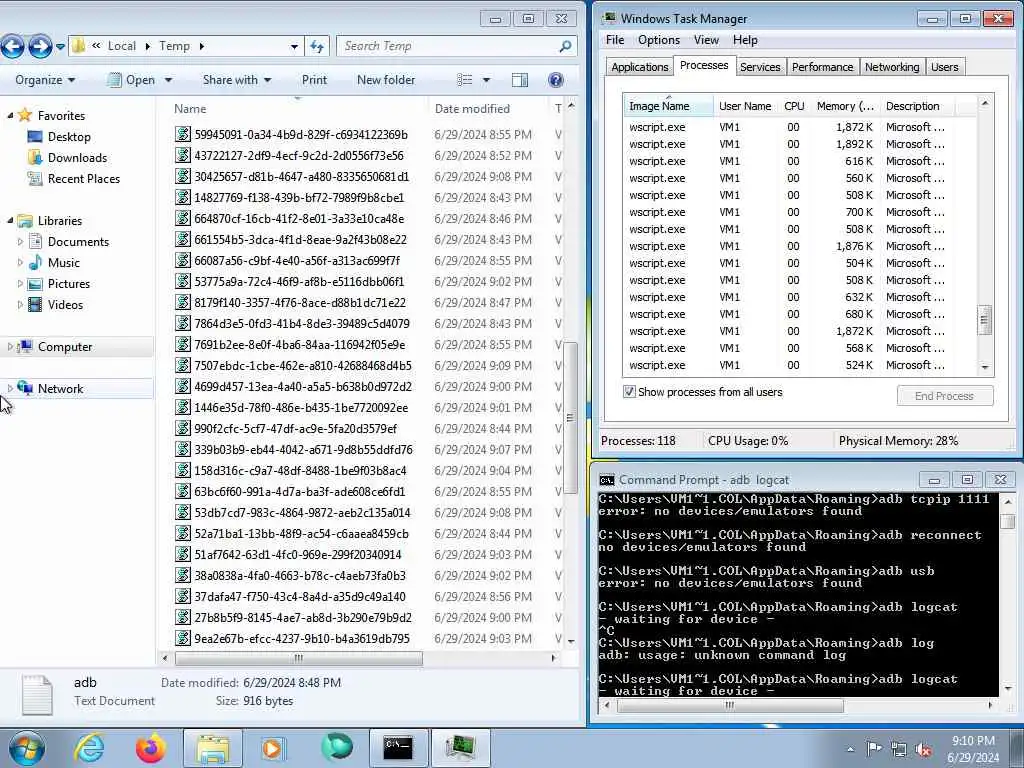Toggle Show processes from all users checkbox
This screenshot has height=768, width=1024.
629,392
